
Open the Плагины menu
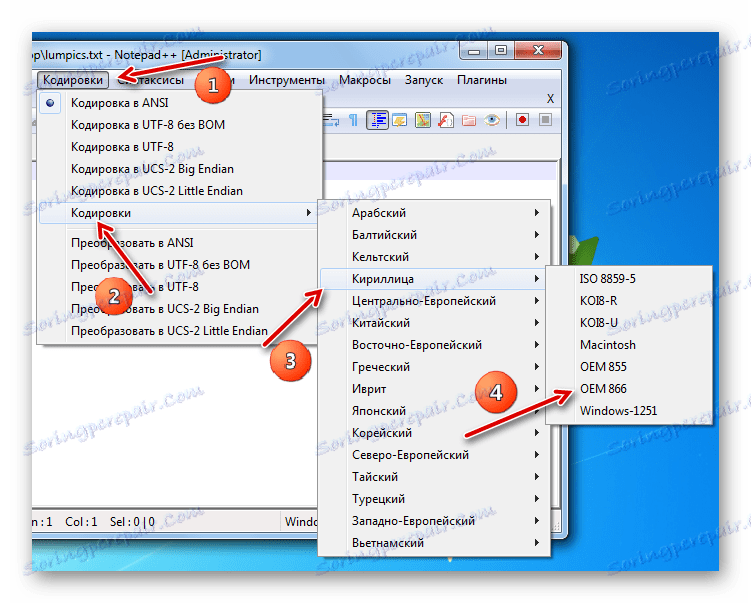pos(482,80)
